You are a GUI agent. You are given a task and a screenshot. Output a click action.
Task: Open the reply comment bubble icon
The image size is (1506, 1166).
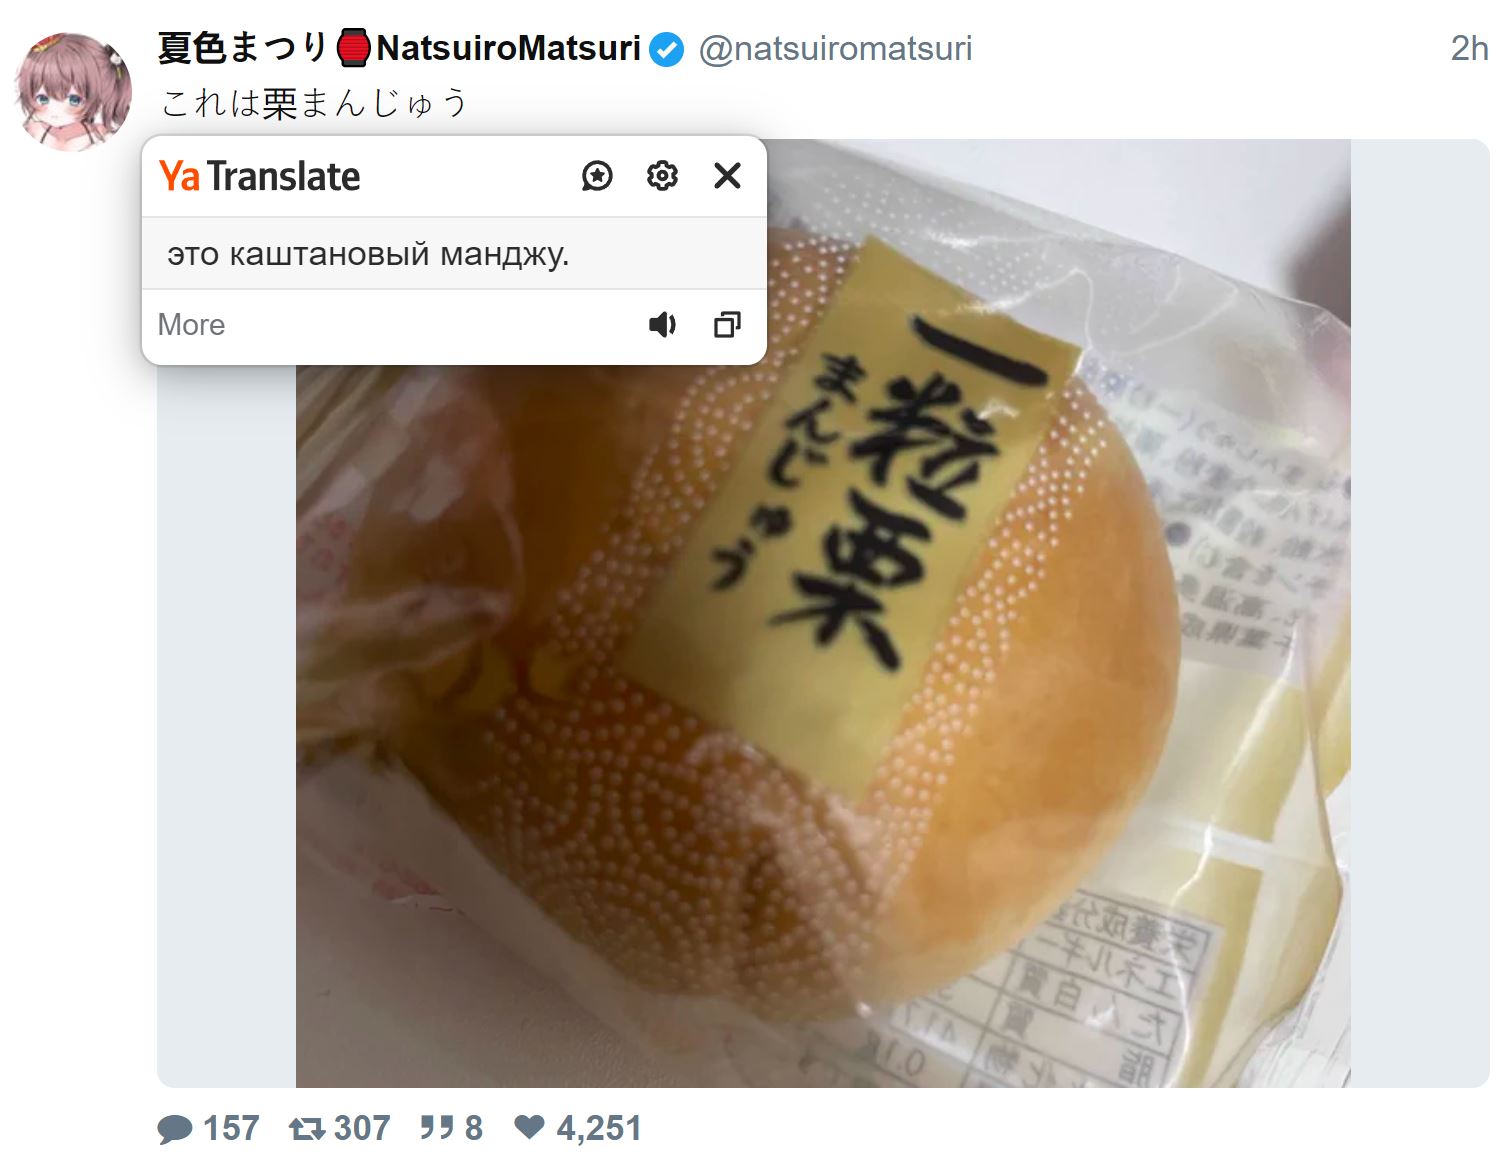[175, 1129]
